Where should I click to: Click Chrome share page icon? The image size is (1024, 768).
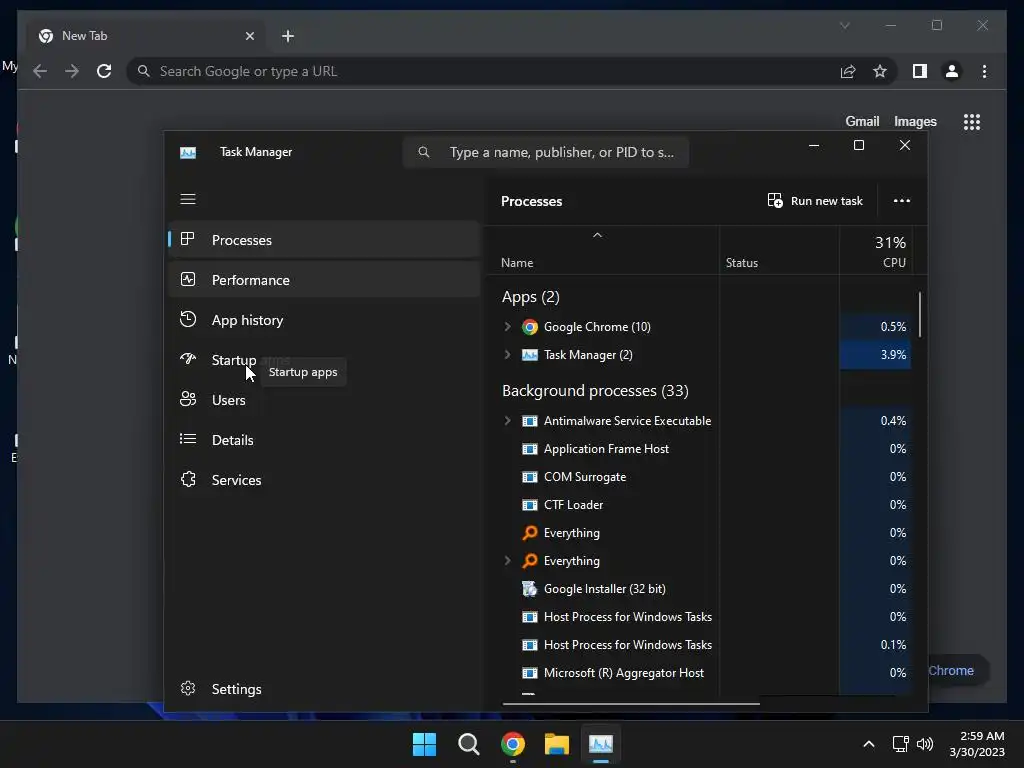[x=848, y=71]
